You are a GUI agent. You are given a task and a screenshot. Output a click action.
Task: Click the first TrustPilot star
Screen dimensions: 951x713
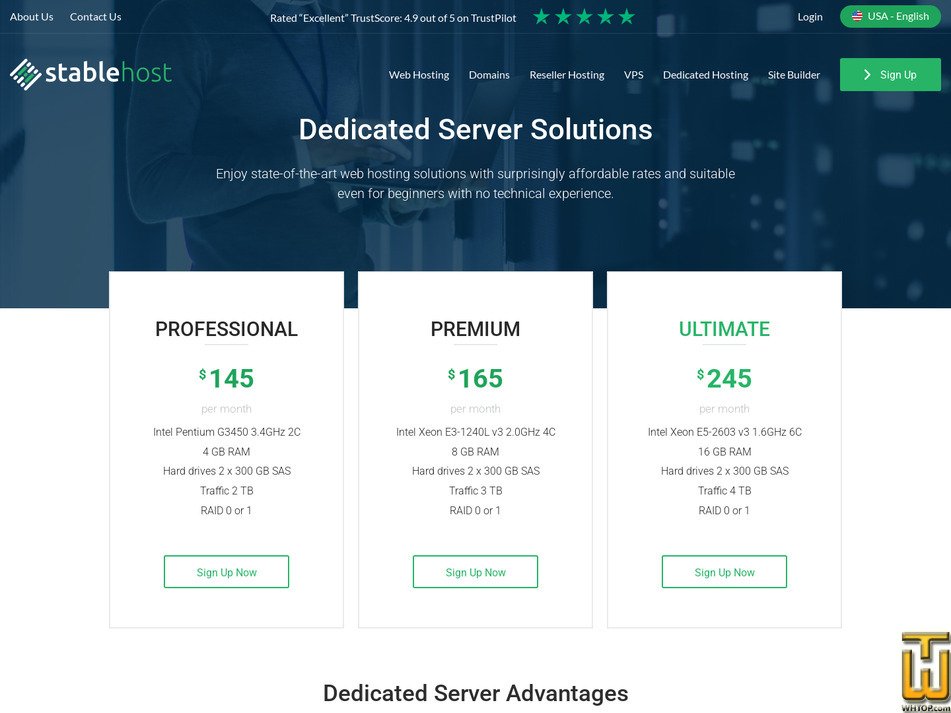click(x=542, y=17)
